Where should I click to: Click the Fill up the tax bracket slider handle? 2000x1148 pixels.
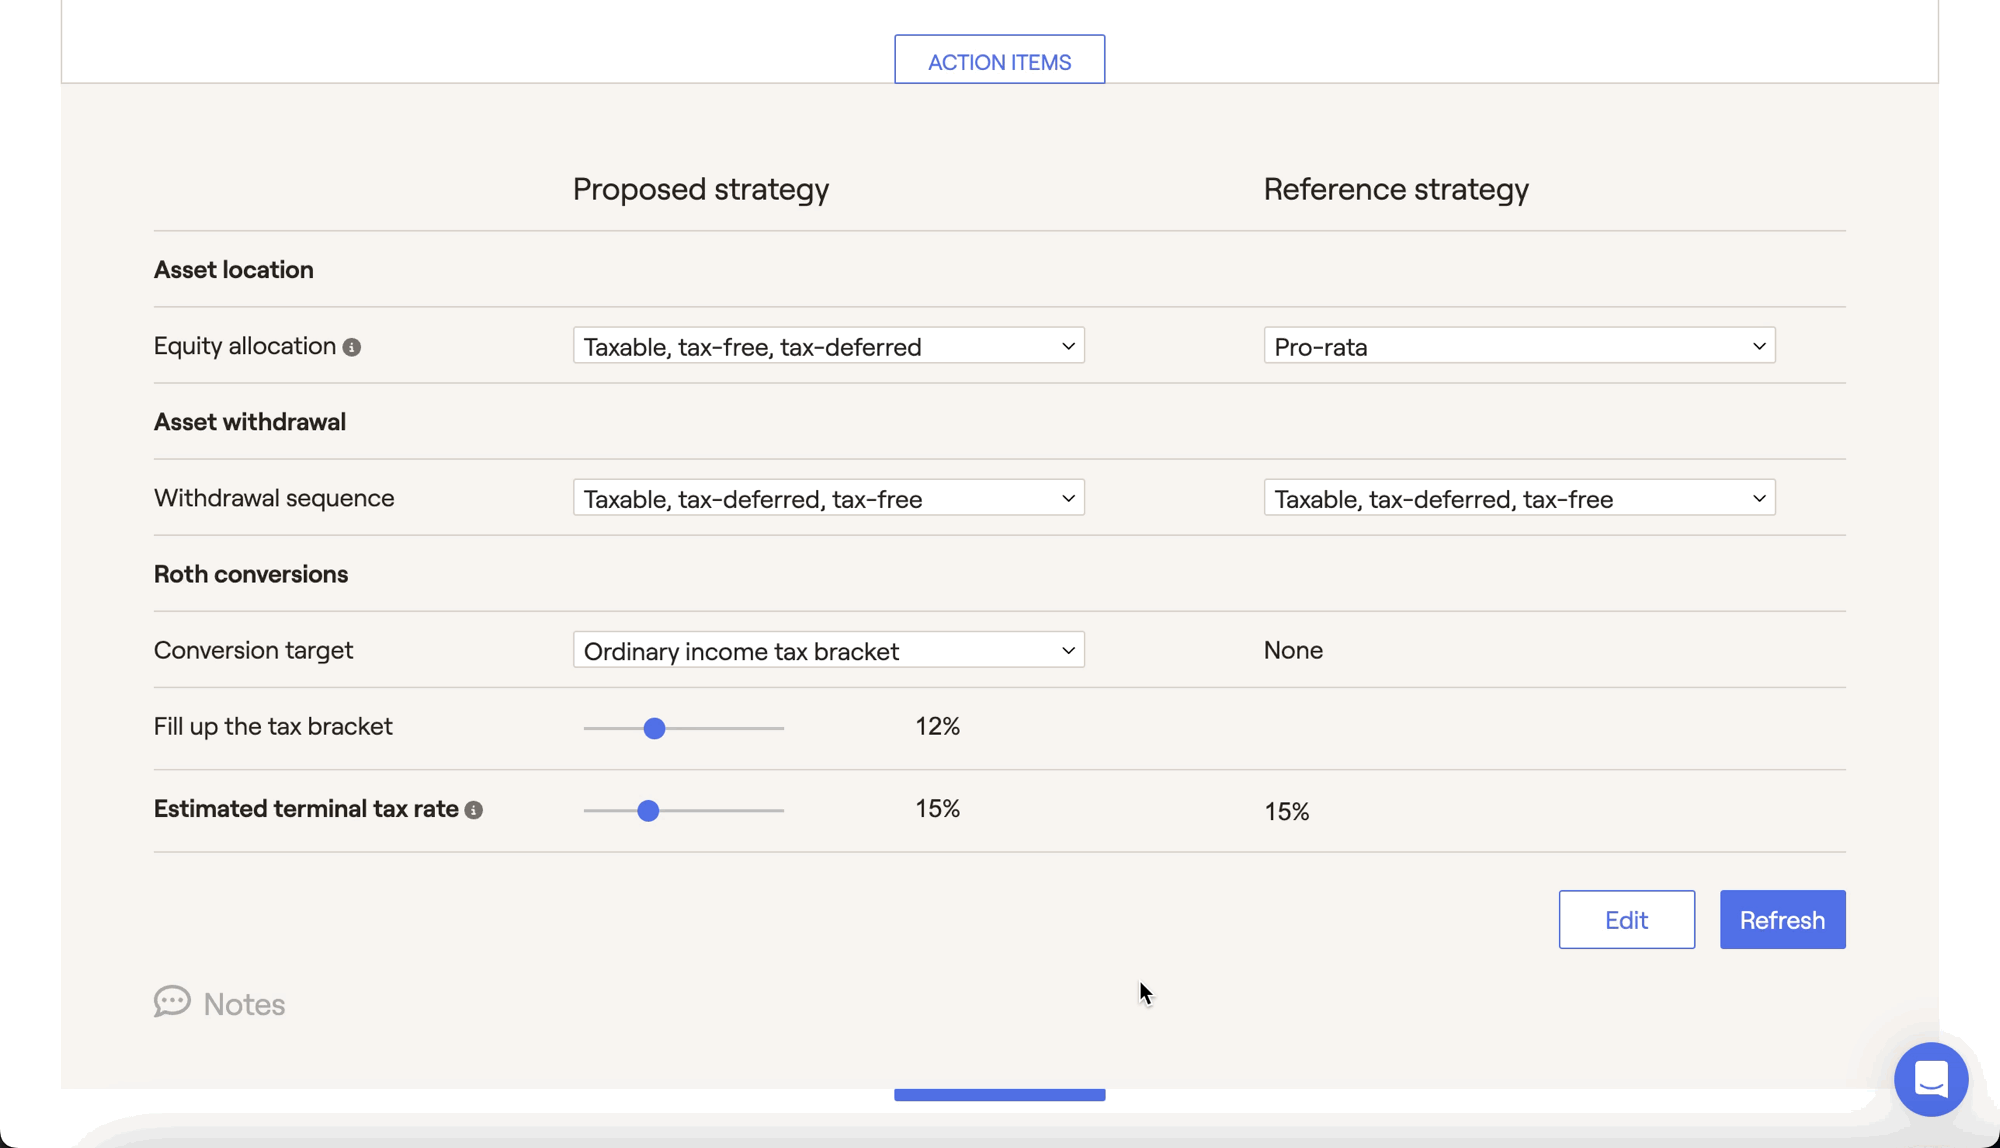click(654, 728)
